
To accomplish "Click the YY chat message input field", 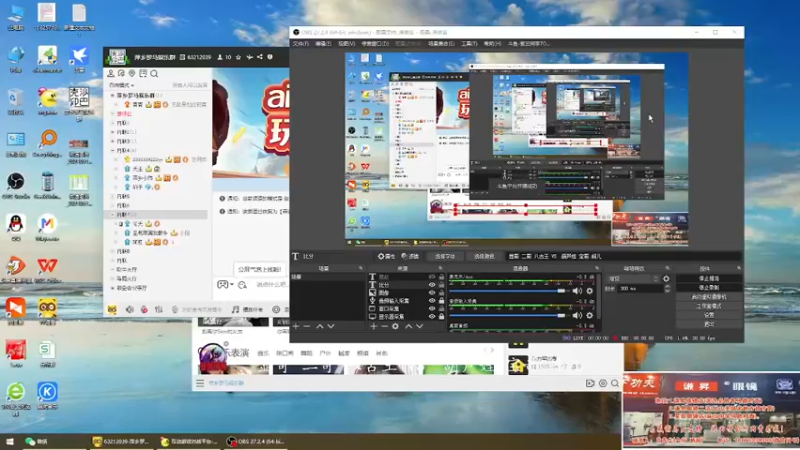I will click(271, 285).
